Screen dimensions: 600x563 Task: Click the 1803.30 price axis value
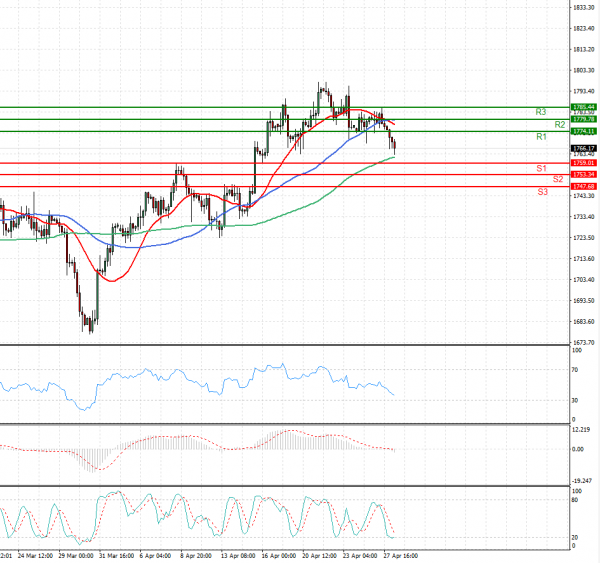click(x=584, y=70)
